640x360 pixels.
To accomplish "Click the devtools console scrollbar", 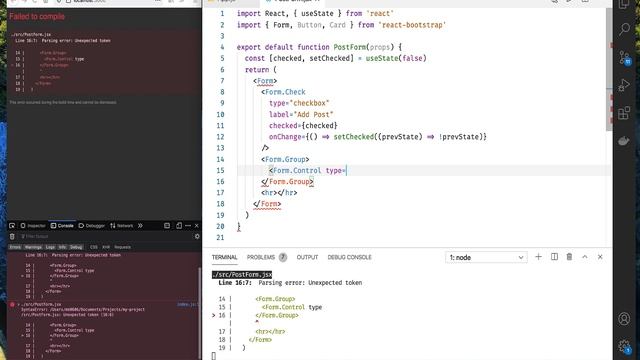I will point(199,312).
